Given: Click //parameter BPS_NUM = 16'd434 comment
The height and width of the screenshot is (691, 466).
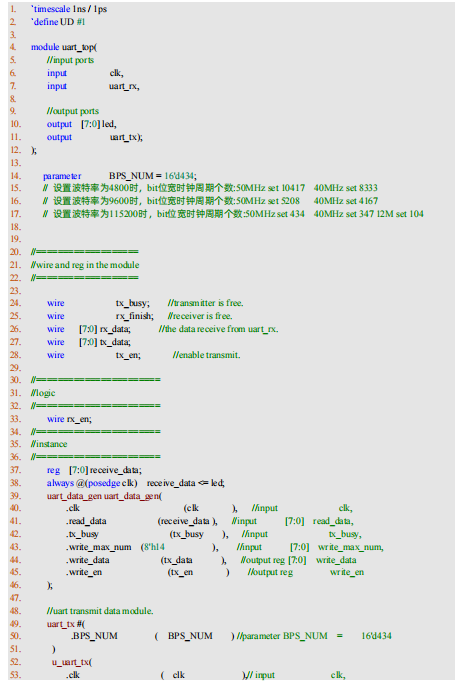Looking at the screenshot, I should 314,636.
